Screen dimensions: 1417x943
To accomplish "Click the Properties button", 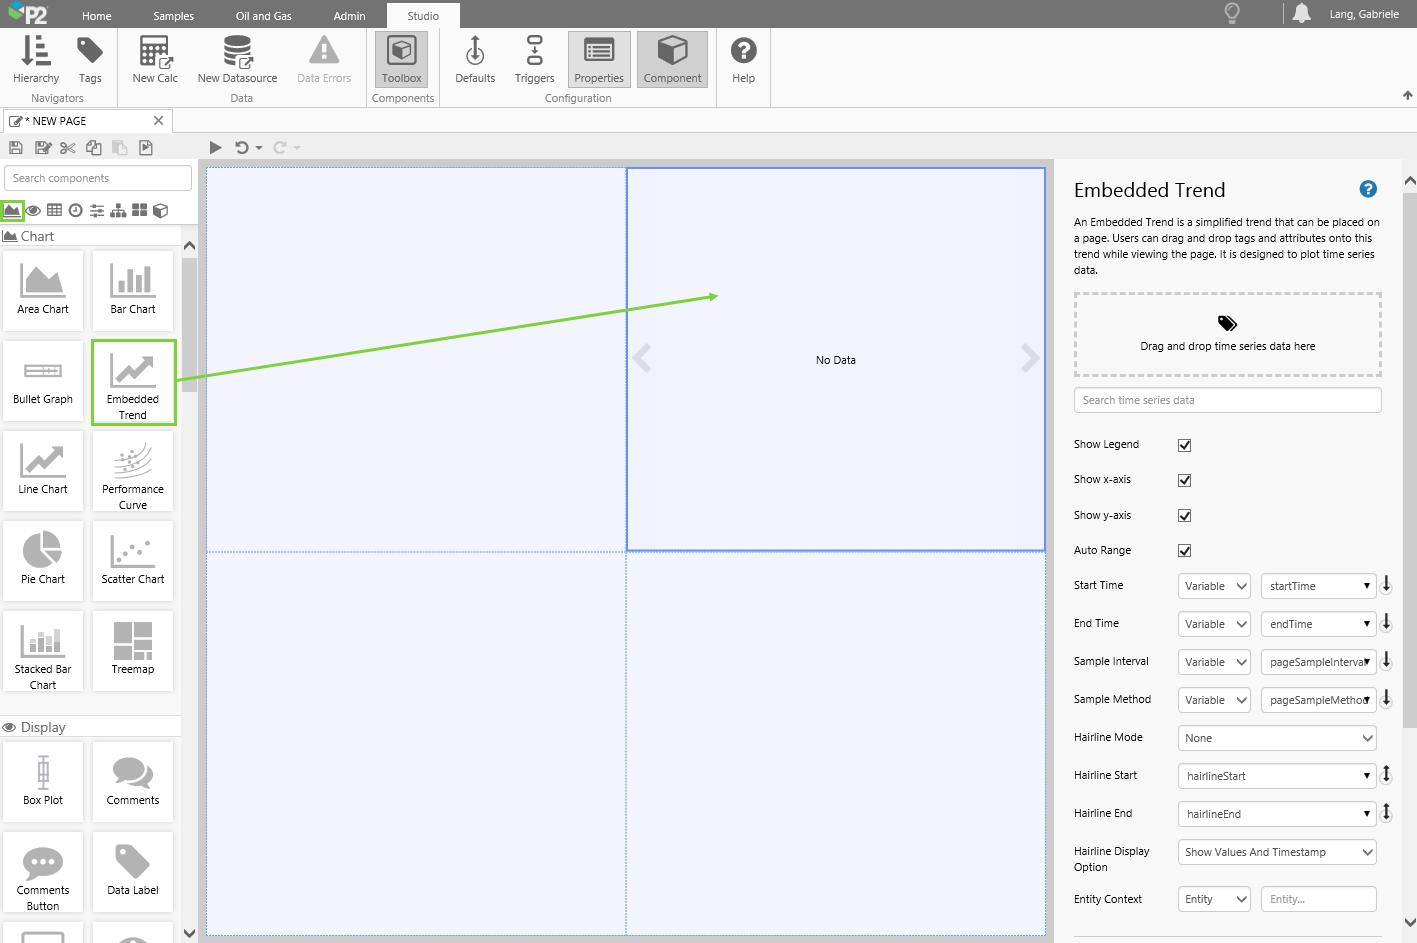I will tap(599, 59).
